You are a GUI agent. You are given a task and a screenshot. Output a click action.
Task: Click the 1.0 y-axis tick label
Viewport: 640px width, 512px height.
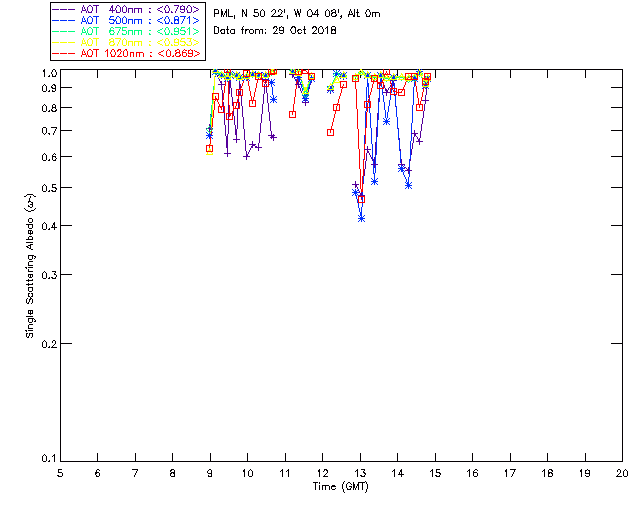coord(49,73)
